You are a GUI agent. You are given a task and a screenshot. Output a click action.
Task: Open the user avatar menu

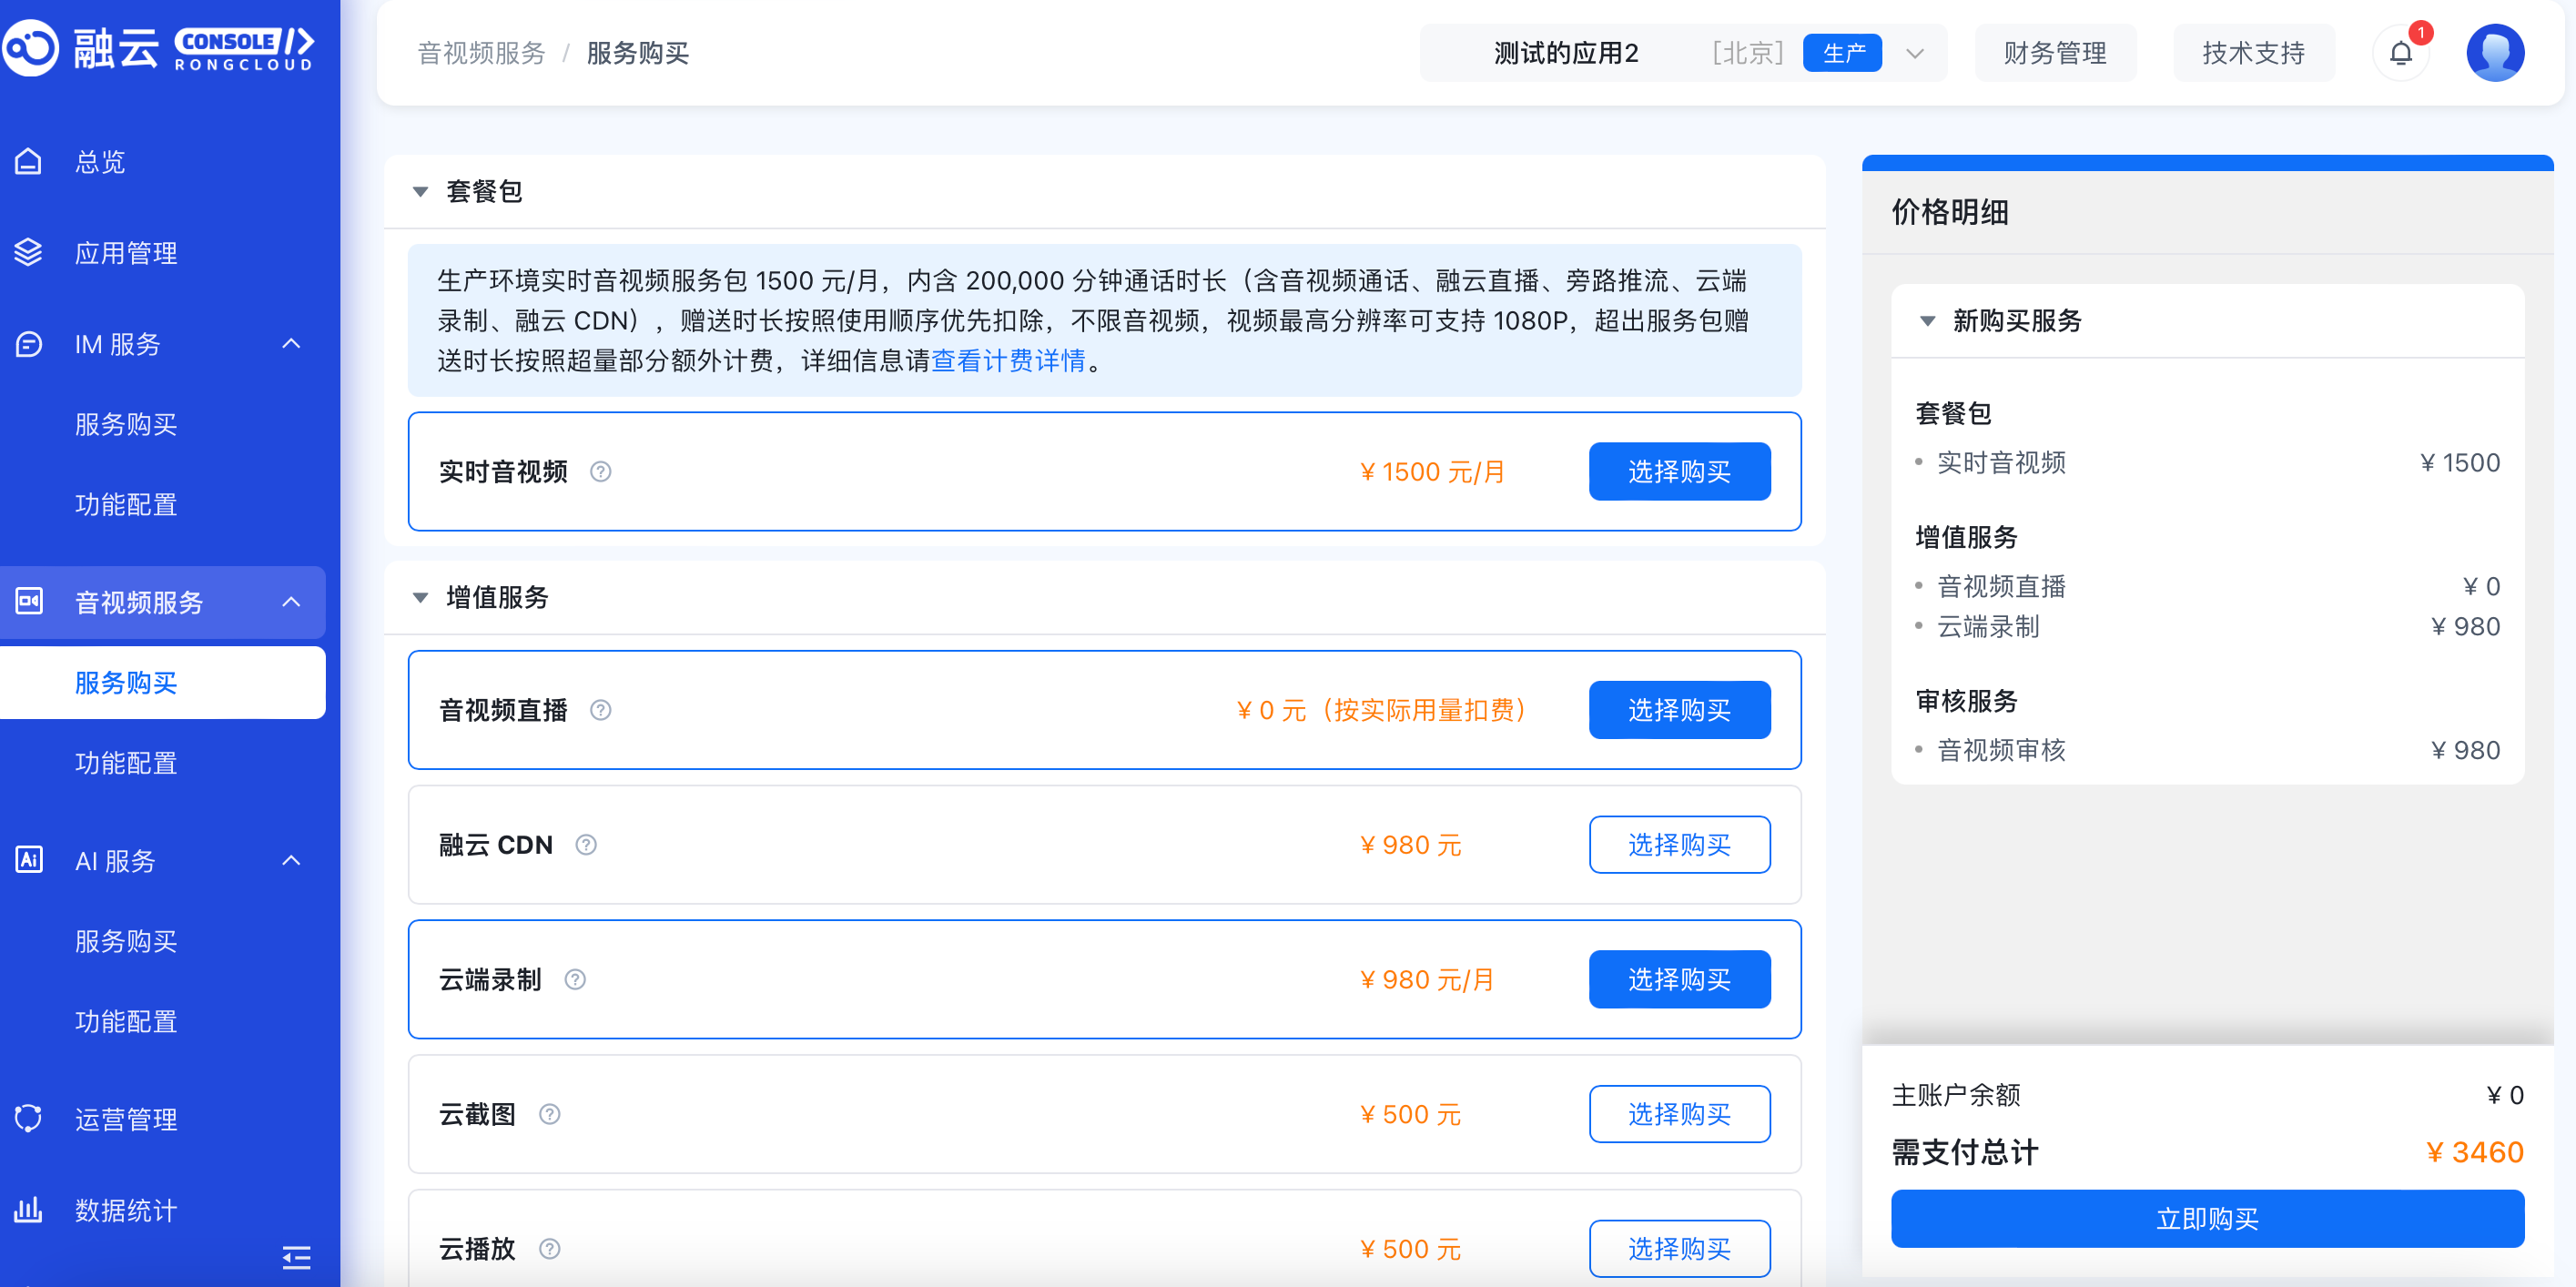2494,53
